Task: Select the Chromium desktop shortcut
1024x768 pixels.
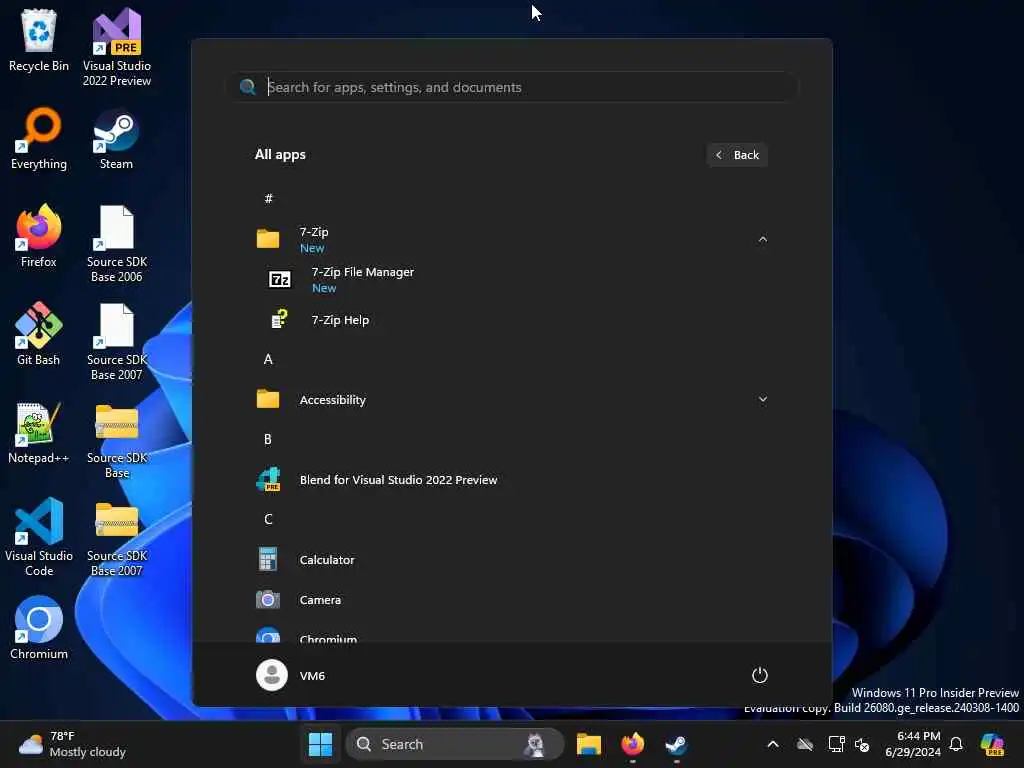Action: click(39, 628)
